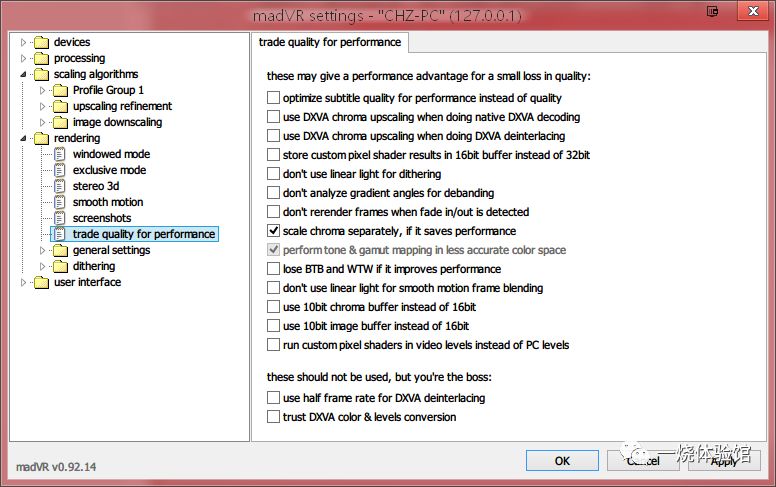Click the processing folder icon
Screen dimensions: 776x487
pyautogui.click(x=42, y=58)
